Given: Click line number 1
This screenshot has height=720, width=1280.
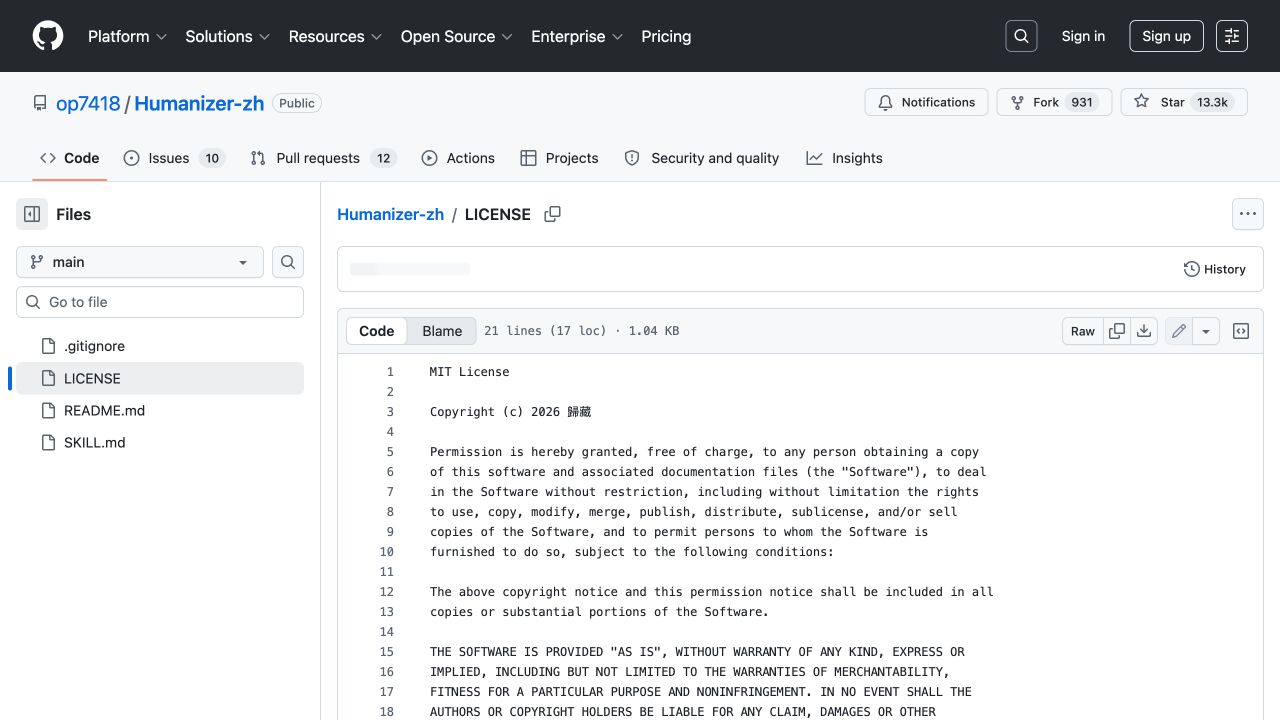Looking at the screenshot, I should pos(390,372).
